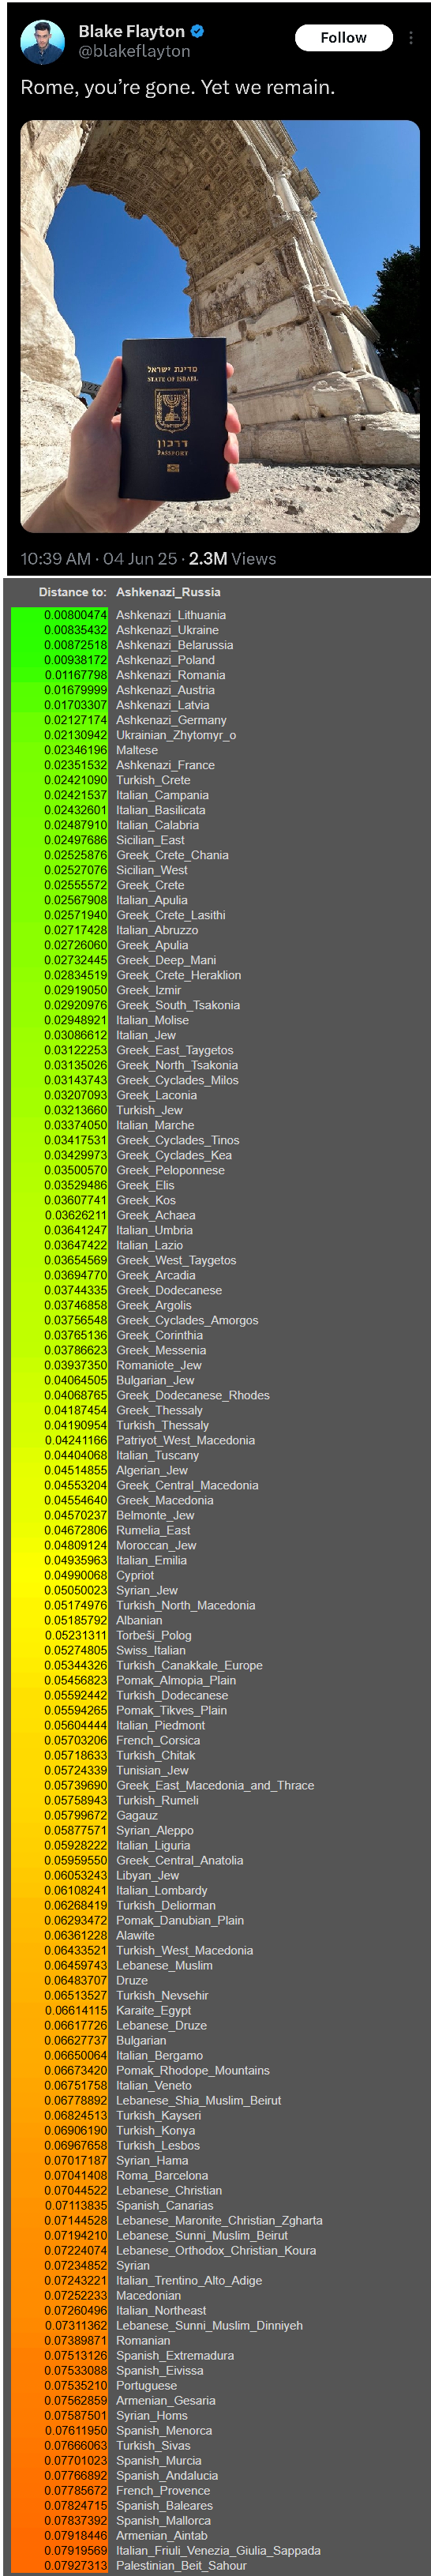Screen dimensions: 431x2576
Task: Select the Maltese population entry
Action: (x=137, y=750)
